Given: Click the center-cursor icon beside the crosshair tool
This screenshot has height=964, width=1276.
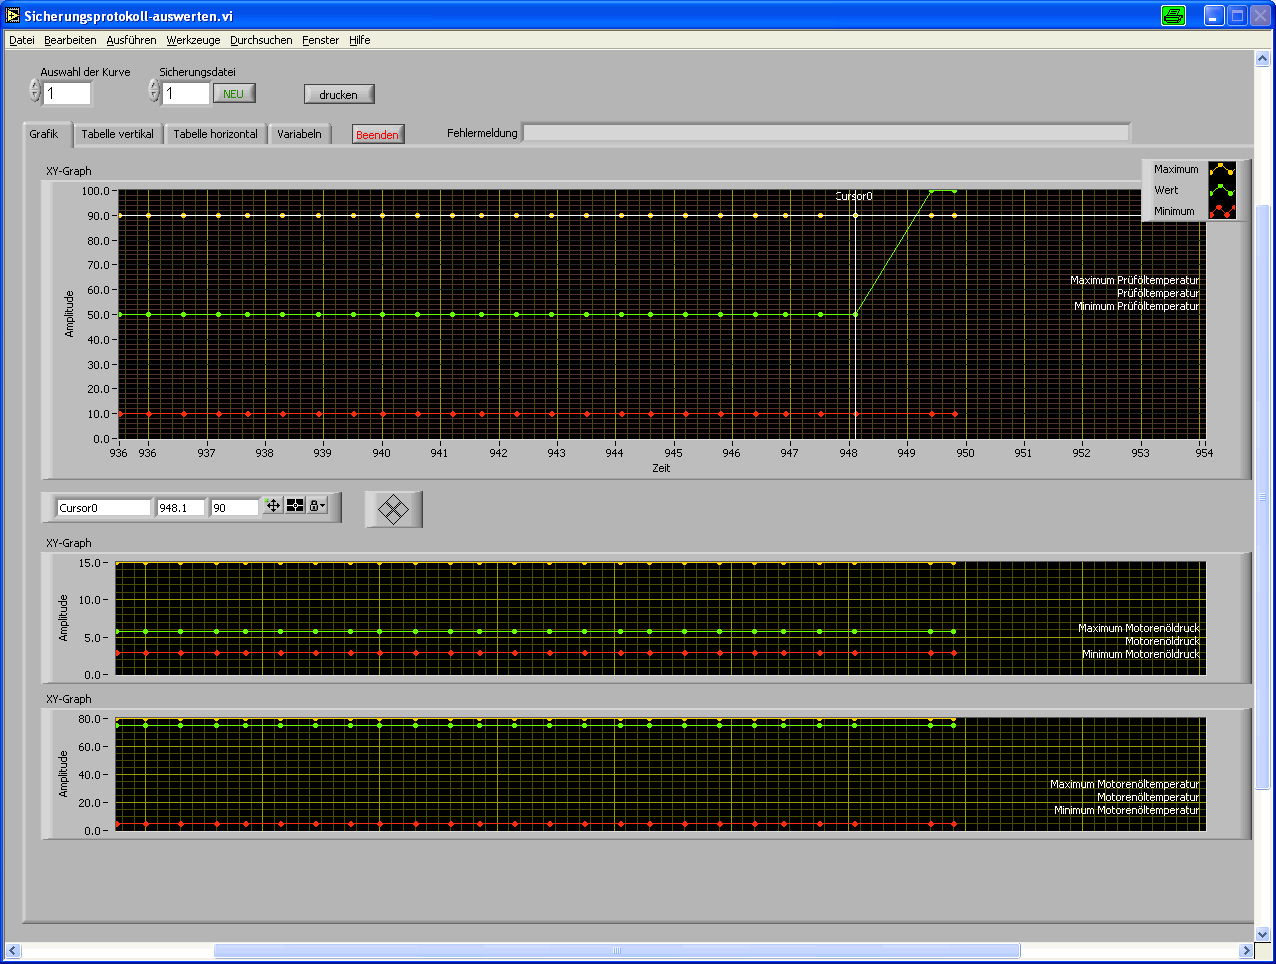Looking at the screenshot, I should (295, 506).
